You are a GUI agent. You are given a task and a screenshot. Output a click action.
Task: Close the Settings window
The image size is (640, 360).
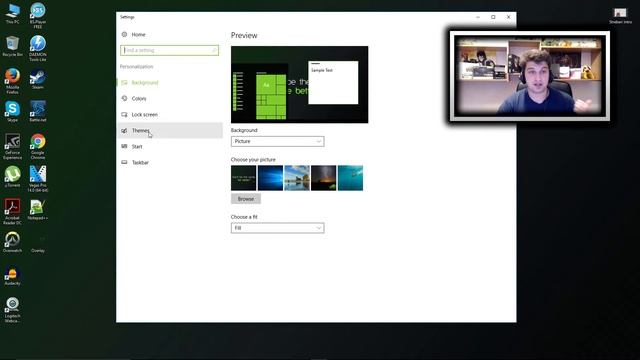coord(509,17)
